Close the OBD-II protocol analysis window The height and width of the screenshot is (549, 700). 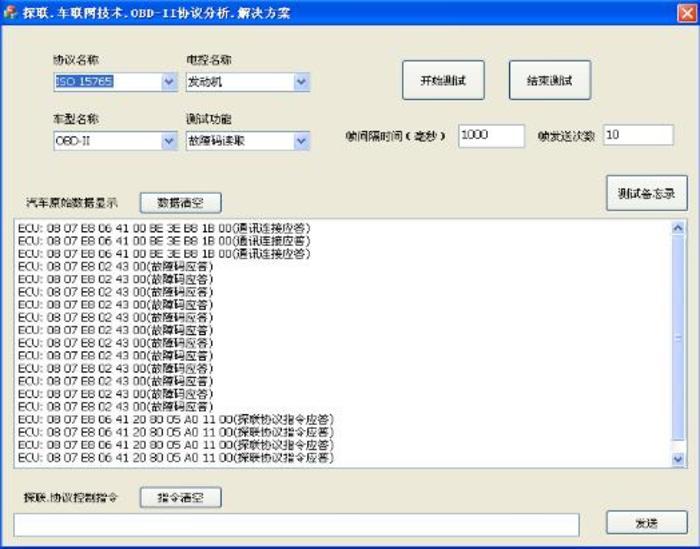pyautogui.click(x=687, y=12)
